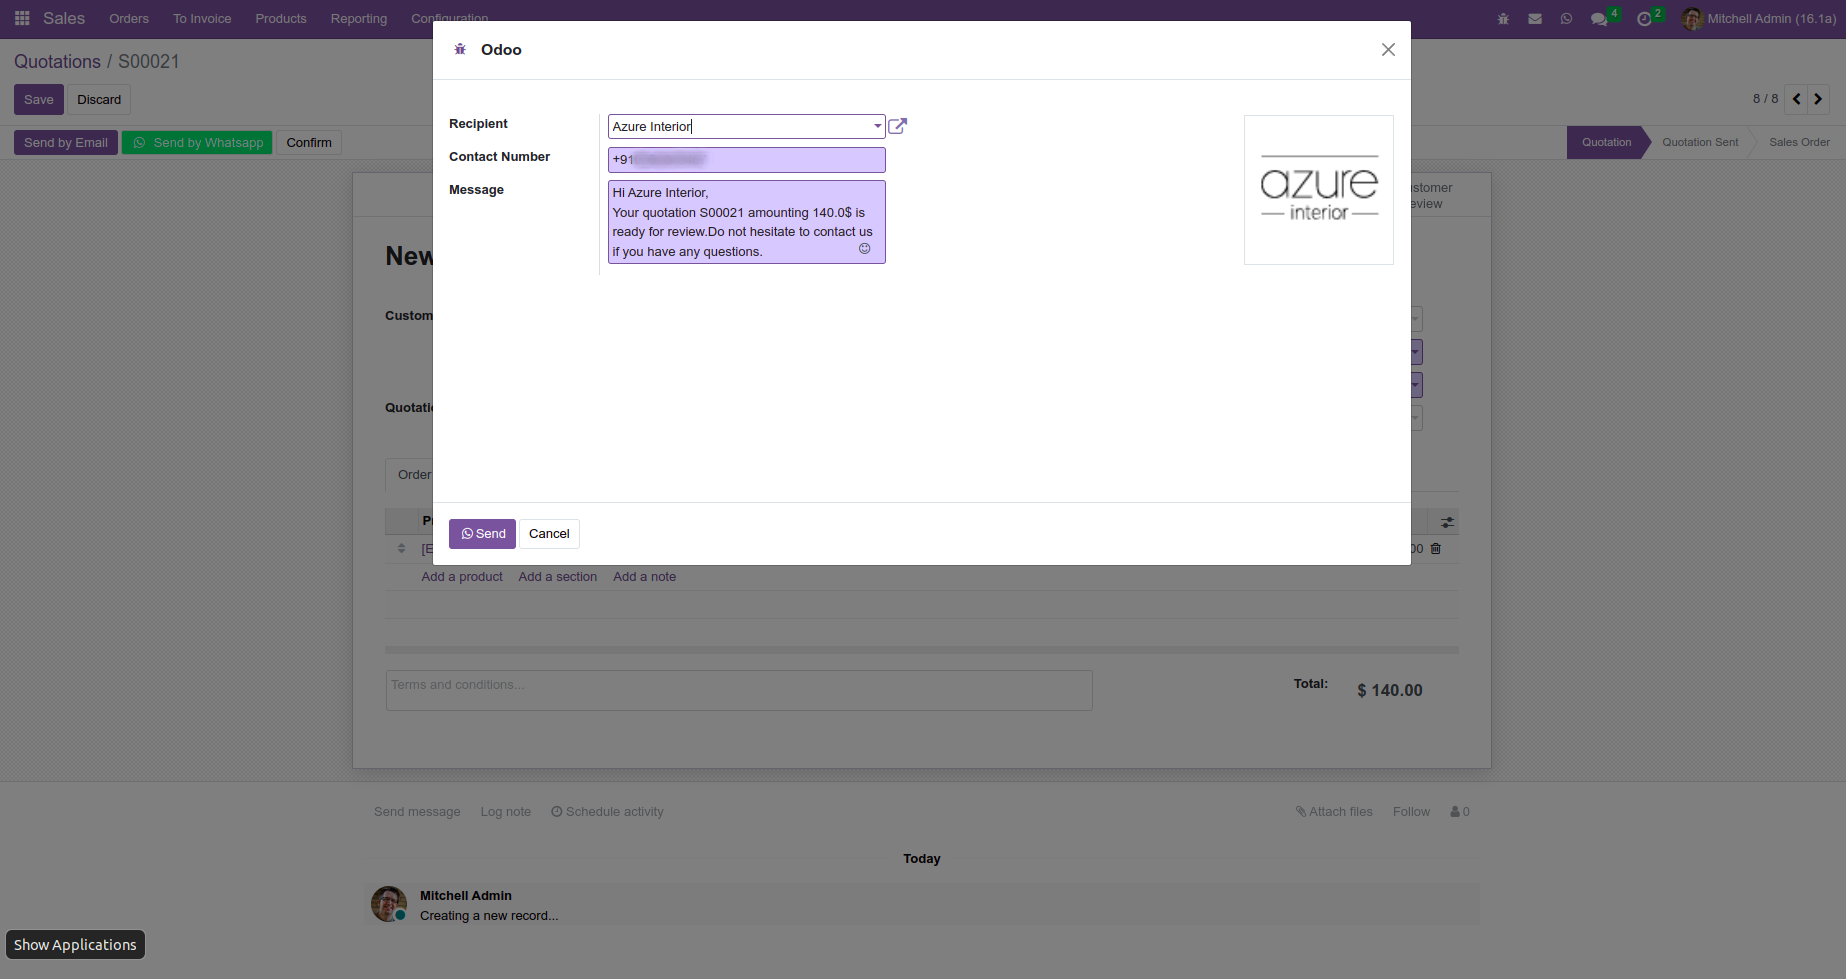This screenshot has height=979, width=1846.
Task: Select the Sales Order status stage
Action: pyautogui.click(x=1799, y=142)
